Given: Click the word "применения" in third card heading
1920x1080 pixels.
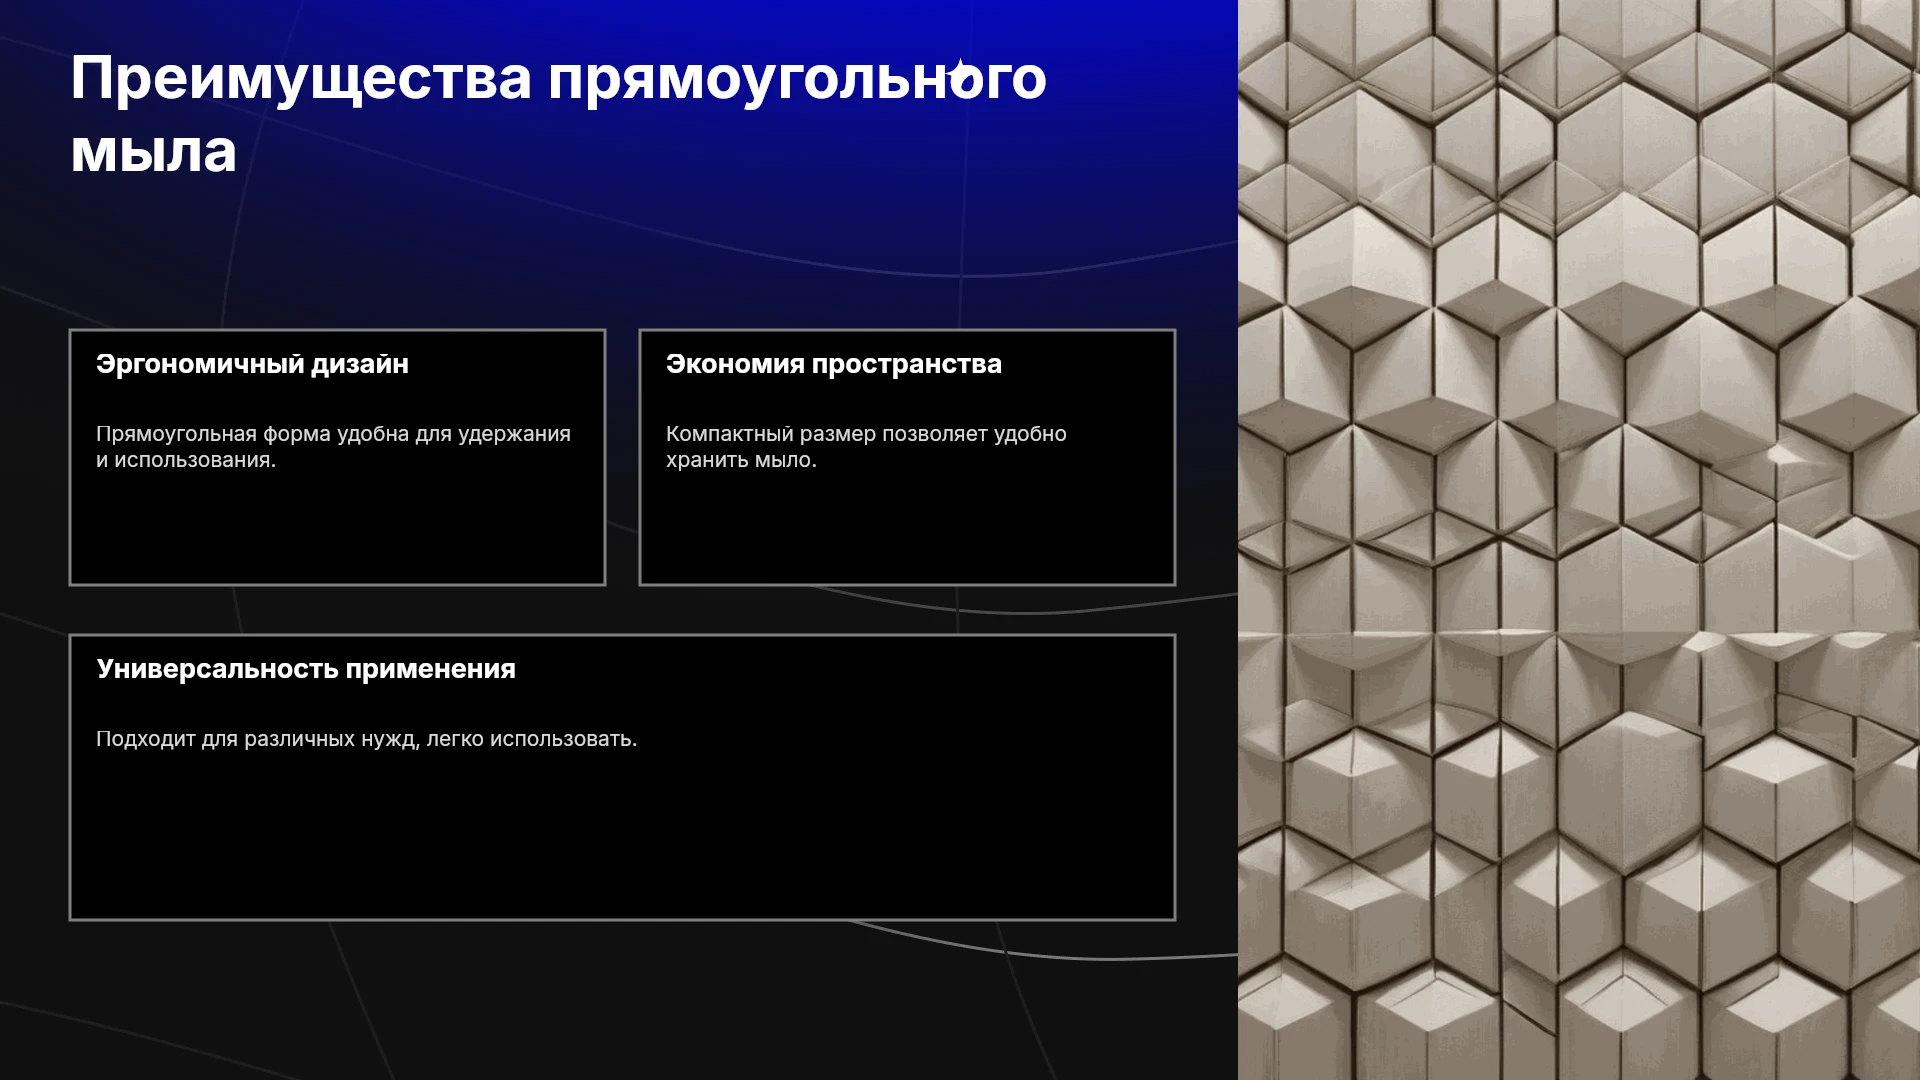Looking at the screenshot, I should coord(431,670).
